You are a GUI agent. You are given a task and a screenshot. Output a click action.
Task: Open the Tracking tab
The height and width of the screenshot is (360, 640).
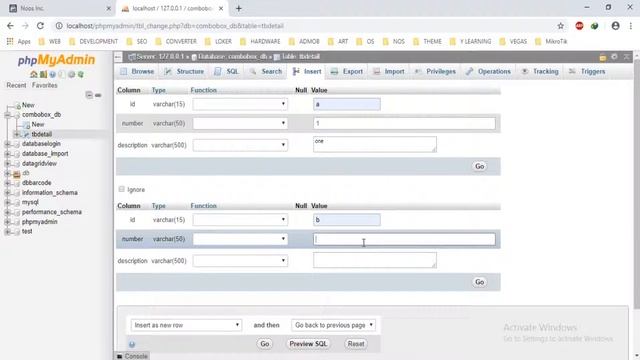coord(540,71)
